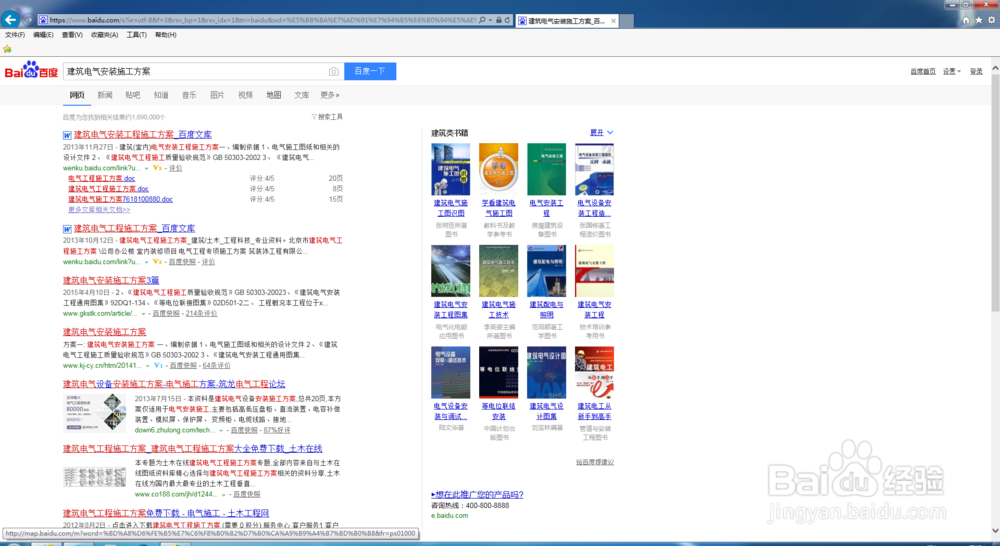1000x546 pixels.
Task: Switch to the 新闻 search tab
Action: (105, 95)
